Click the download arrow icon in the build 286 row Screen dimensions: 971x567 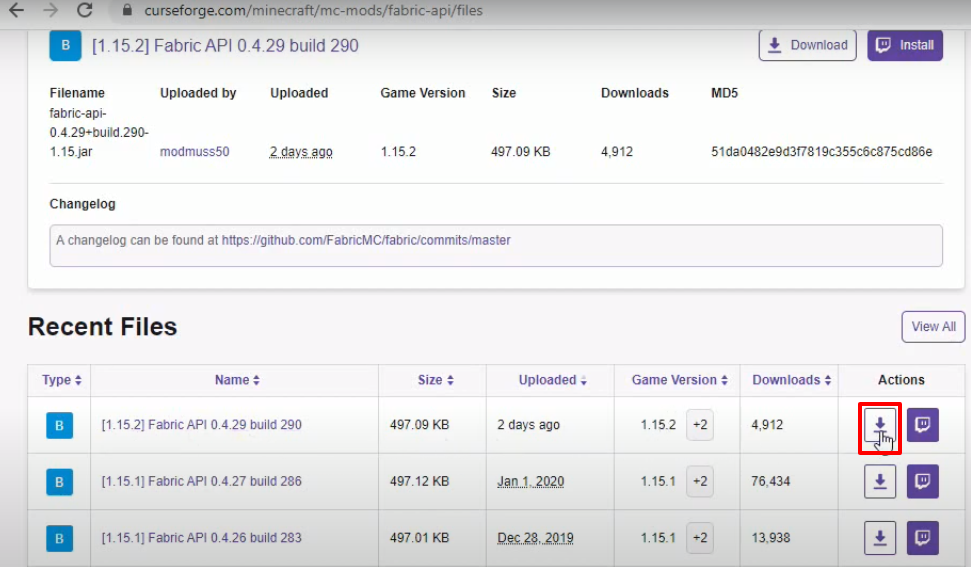(x=880, y=481)
